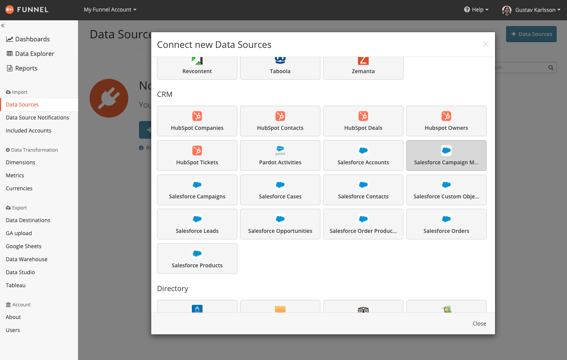Select the HubSpot Companies data source tile
The image size is (567, 360).
[197, 121]
